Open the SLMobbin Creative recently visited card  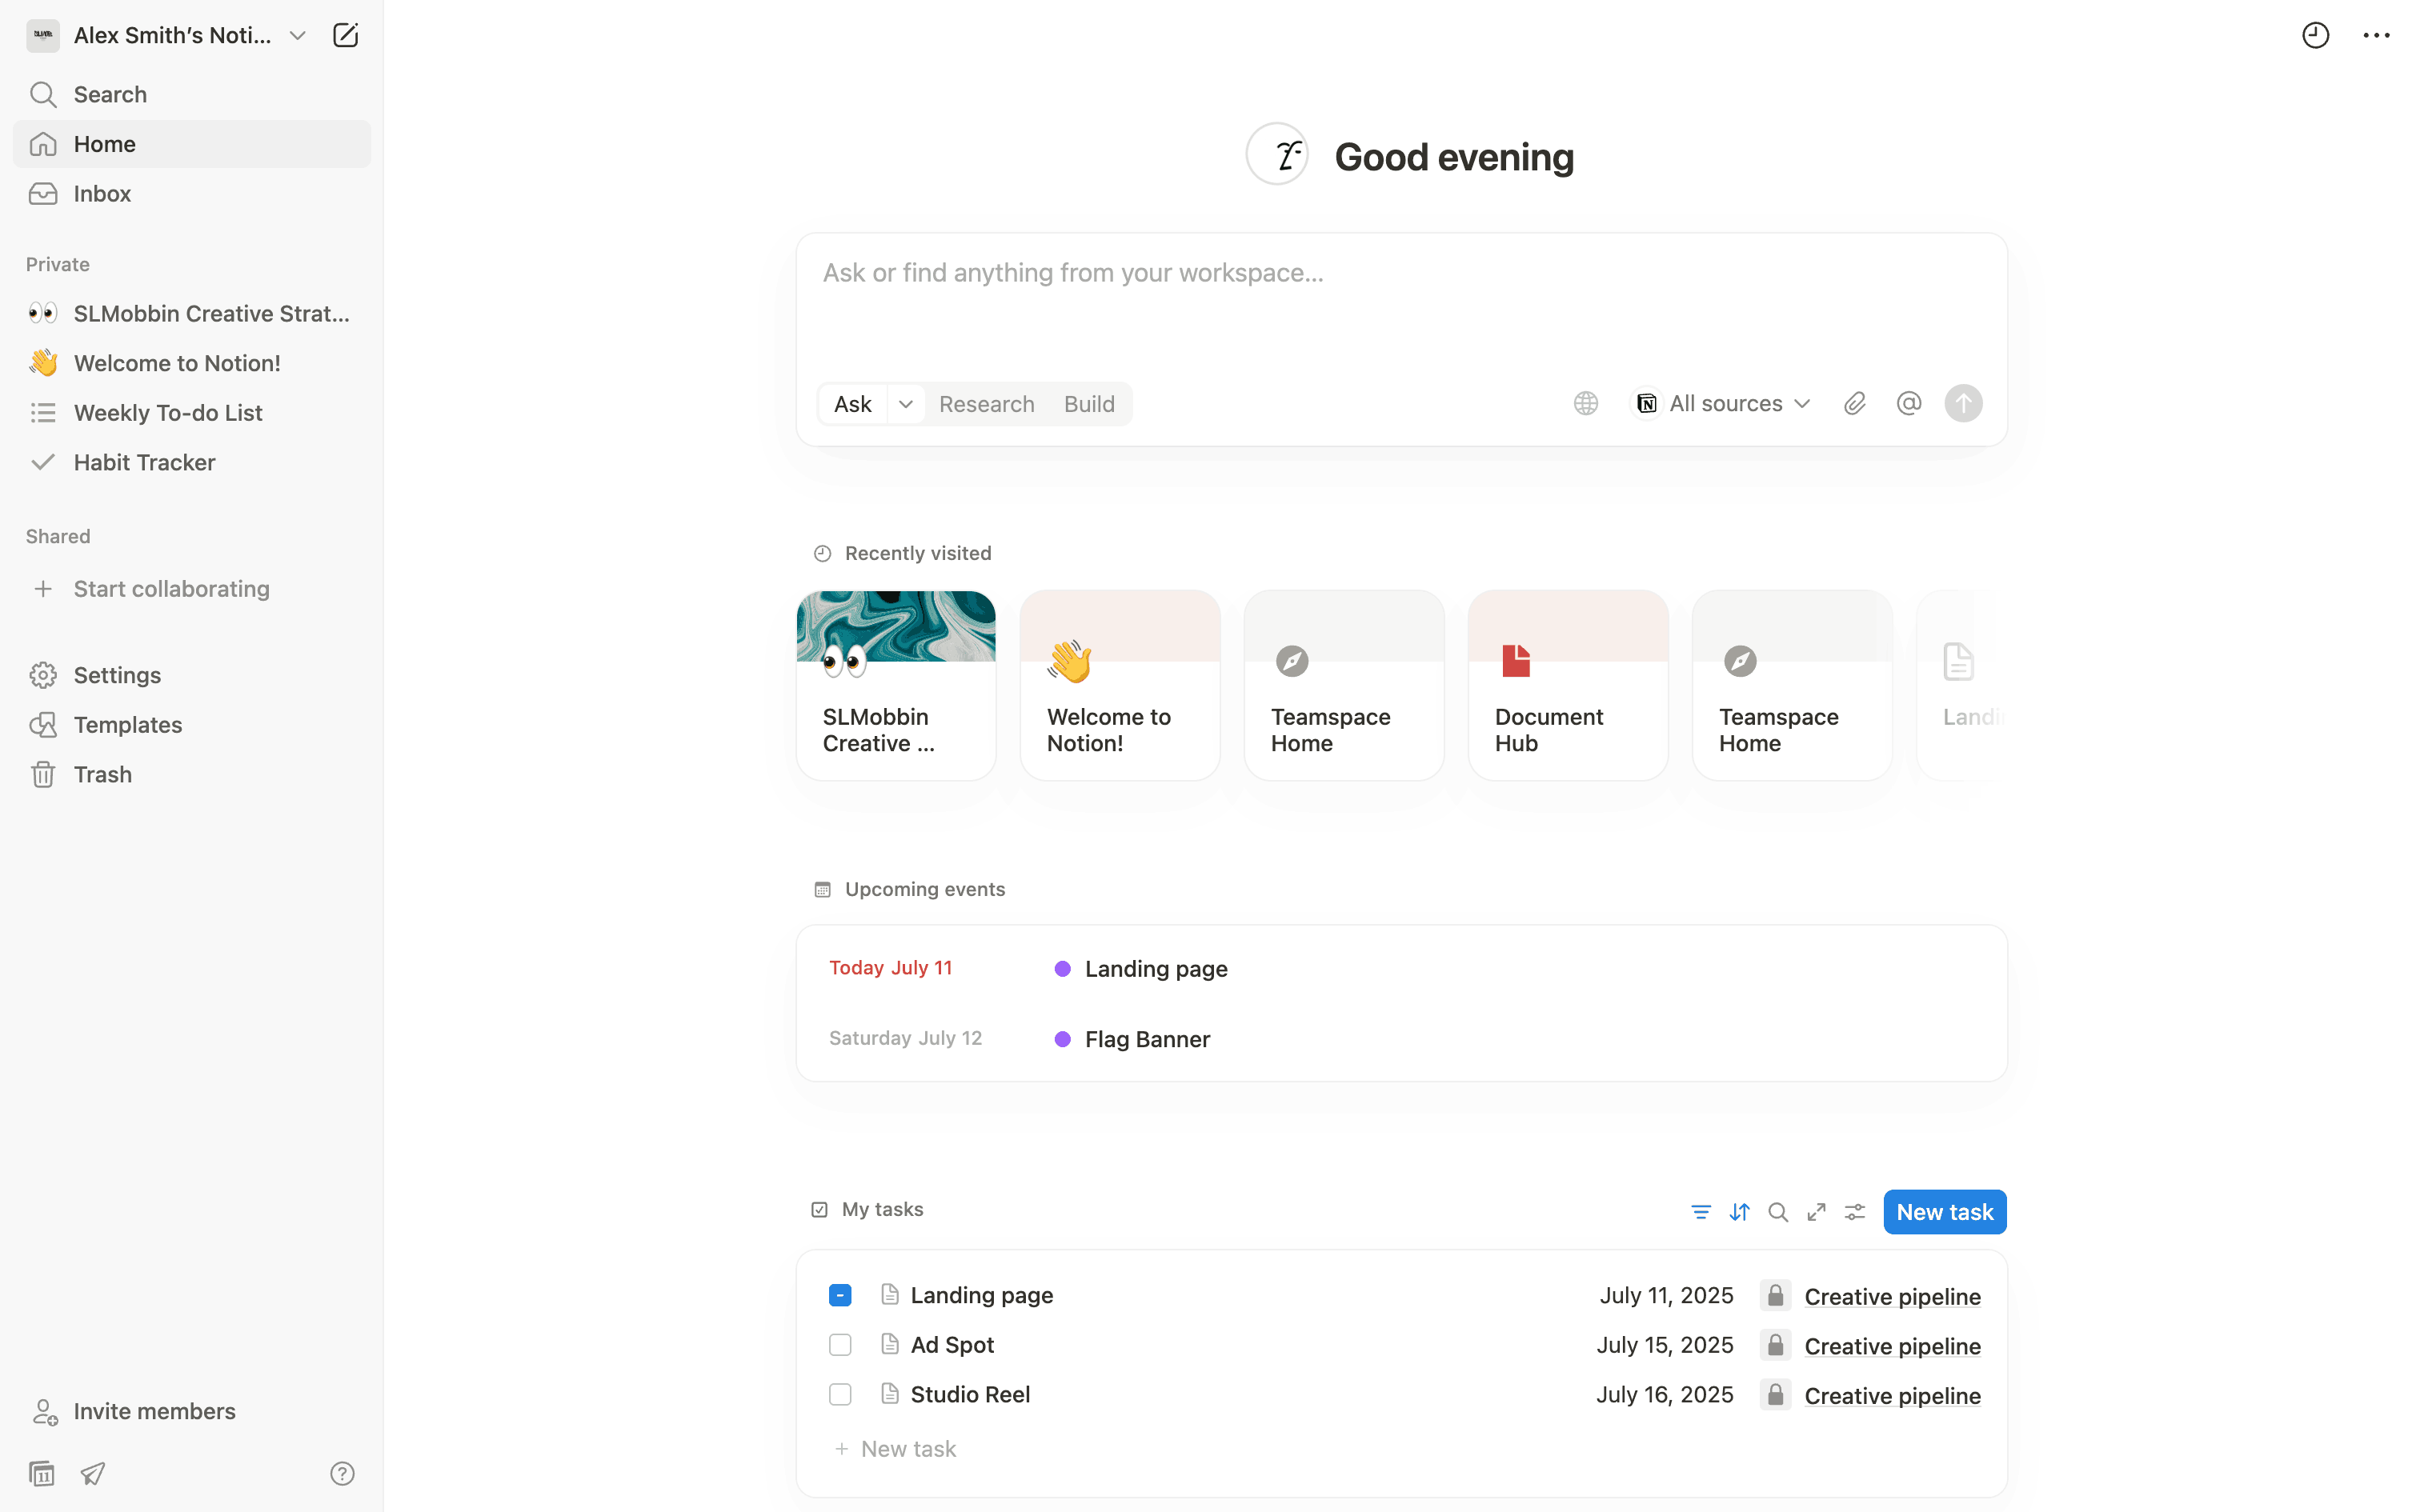895,686
